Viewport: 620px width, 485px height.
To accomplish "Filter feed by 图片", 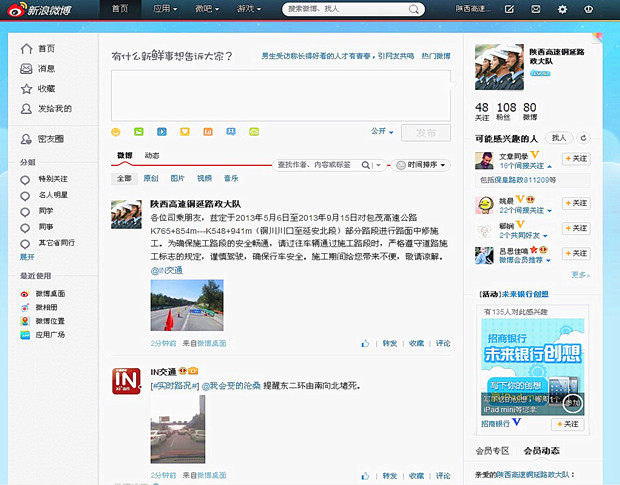I will (177, 178).
